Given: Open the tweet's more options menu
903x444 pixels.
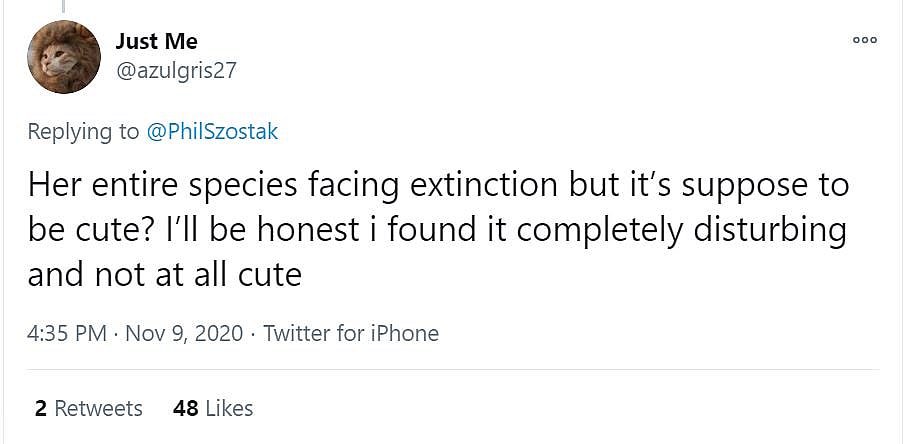Looking at the screenshot, I should coord(864,40).
